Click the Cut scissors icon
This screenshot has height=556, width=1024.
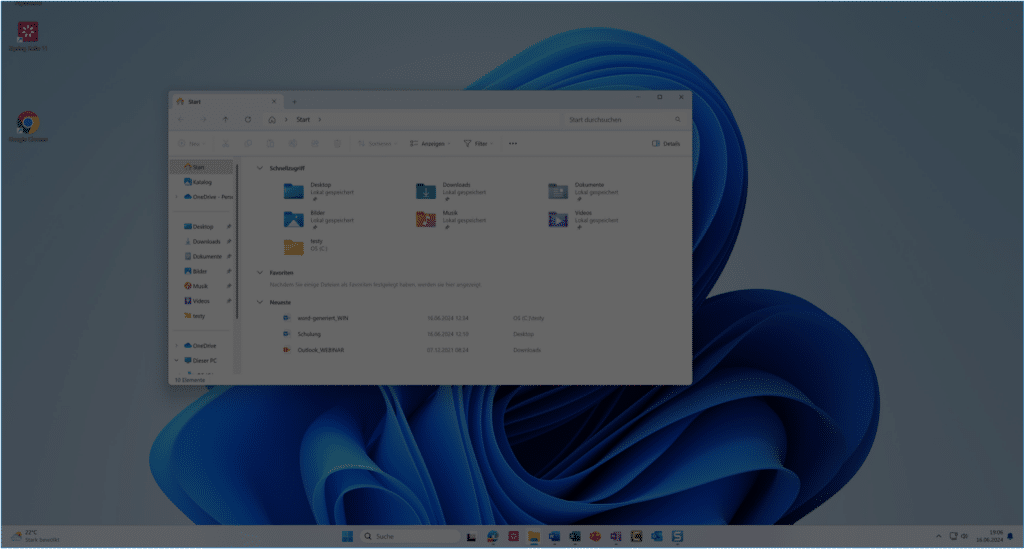tap(225, 144)
